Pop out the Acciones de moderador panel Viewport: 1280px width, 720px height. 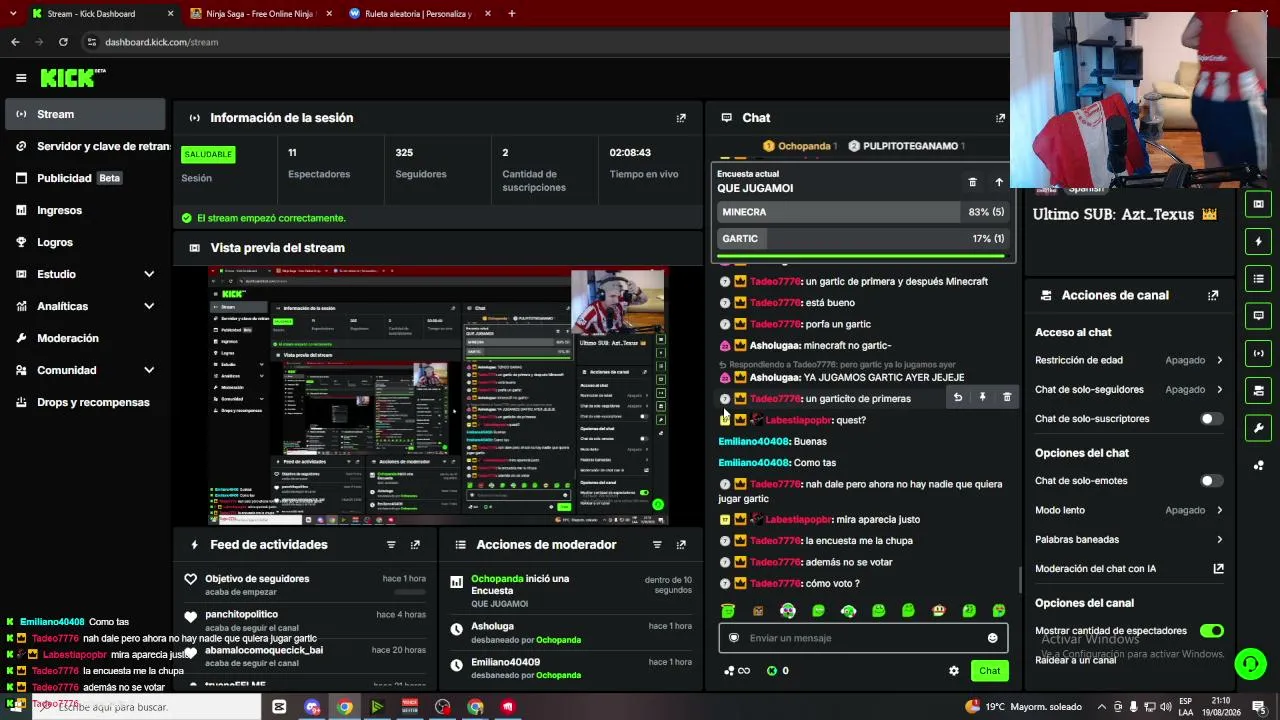[681, 545]
